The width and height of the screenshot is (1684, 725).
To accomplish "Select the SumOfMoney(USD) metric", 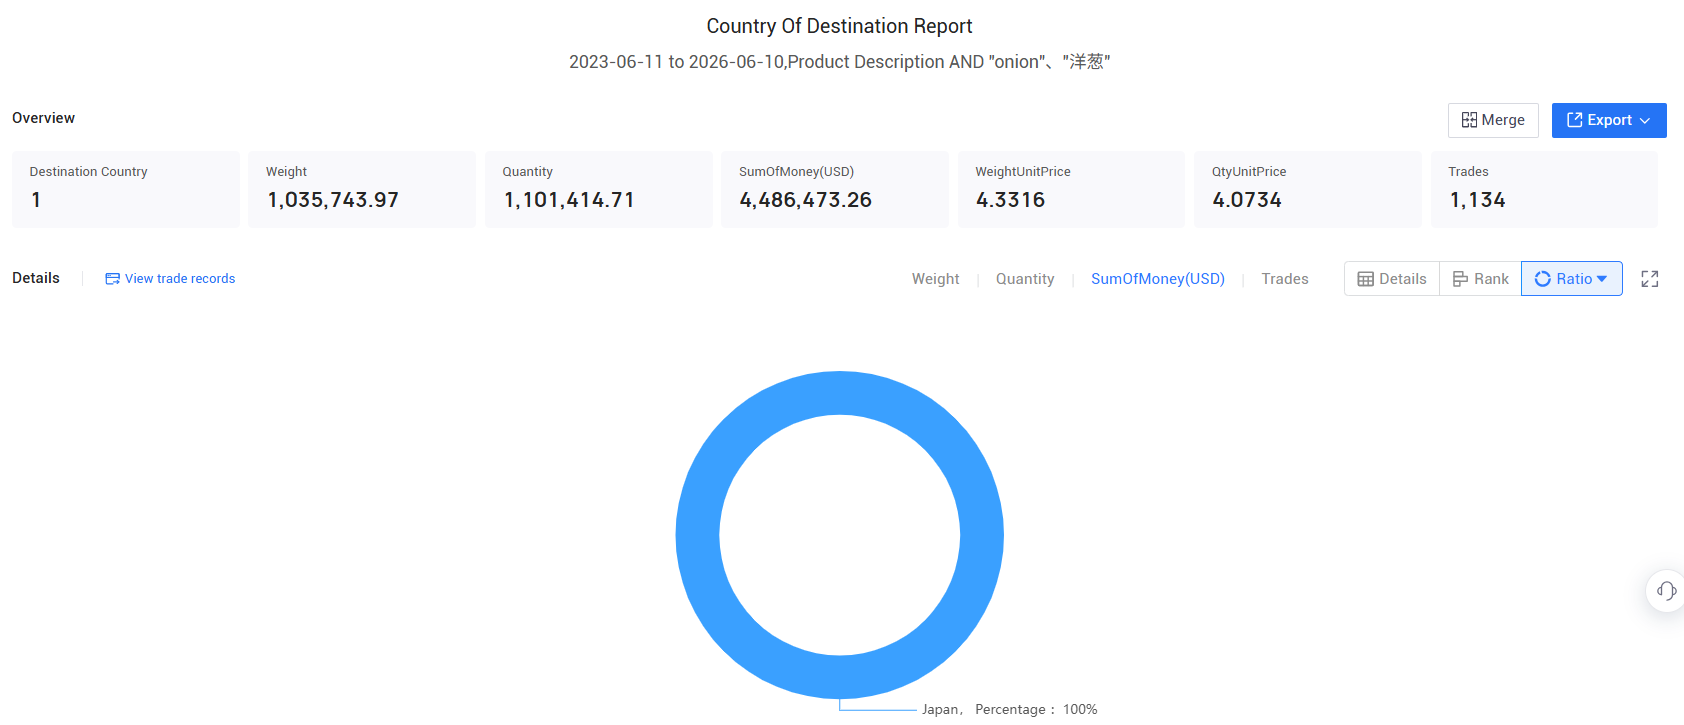I will 1158,279.
